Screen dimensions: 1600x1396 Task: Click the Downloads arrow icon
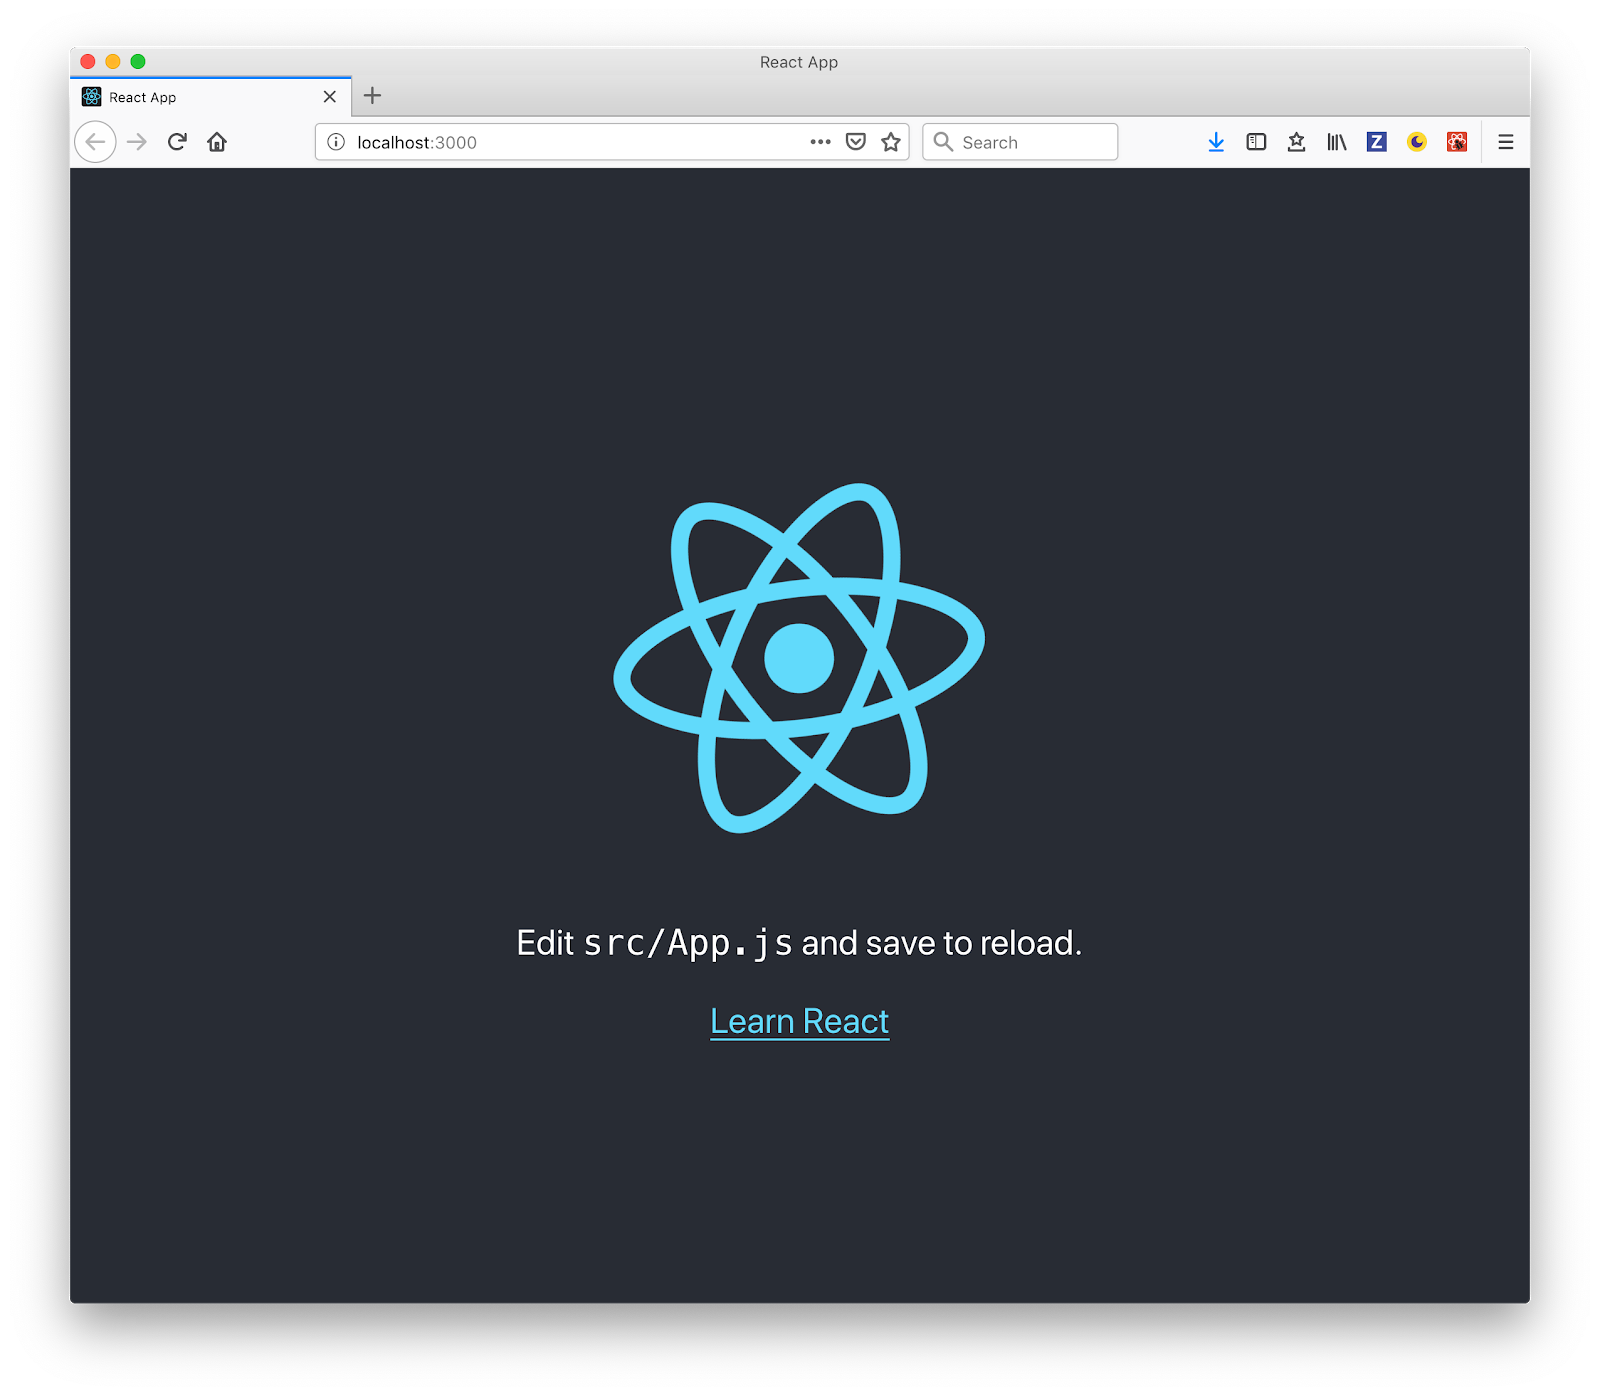[x=1216, y=142]
